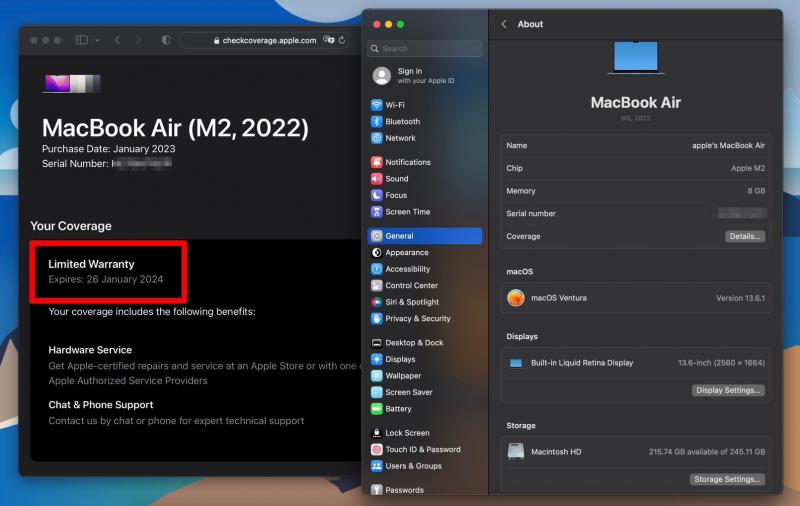Viewport: 800px width, 506px height.
Task: Click the Macintosh HD storage row
Action: tap(635, 452)
